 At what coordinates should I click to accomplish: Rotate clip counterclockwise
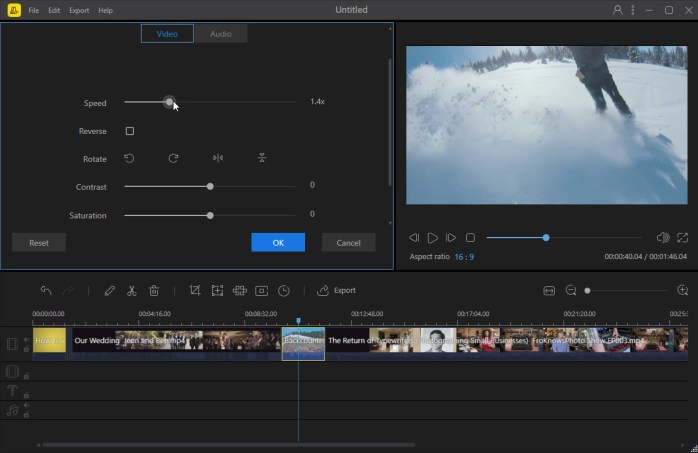(129, 158)
